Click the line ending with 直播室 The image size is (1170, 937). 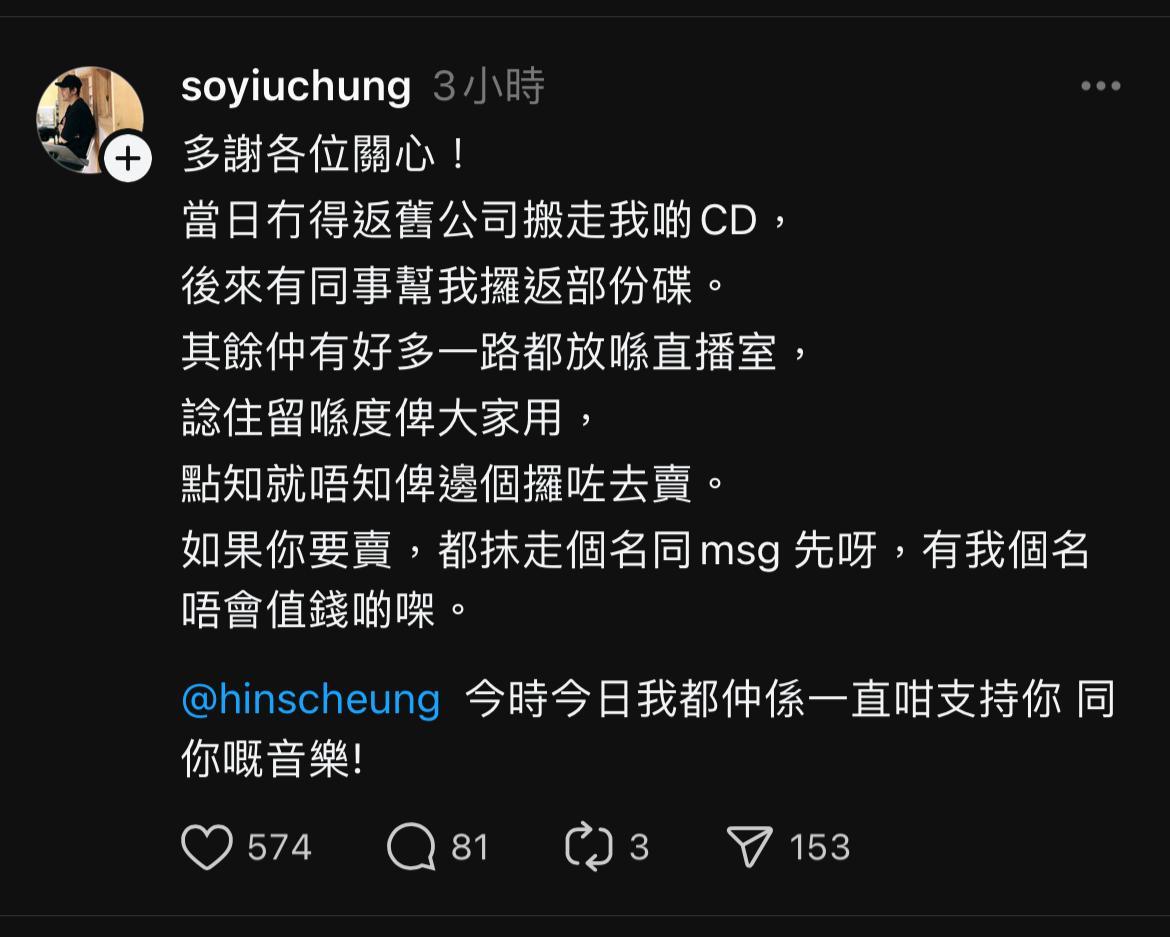point(494,352)
